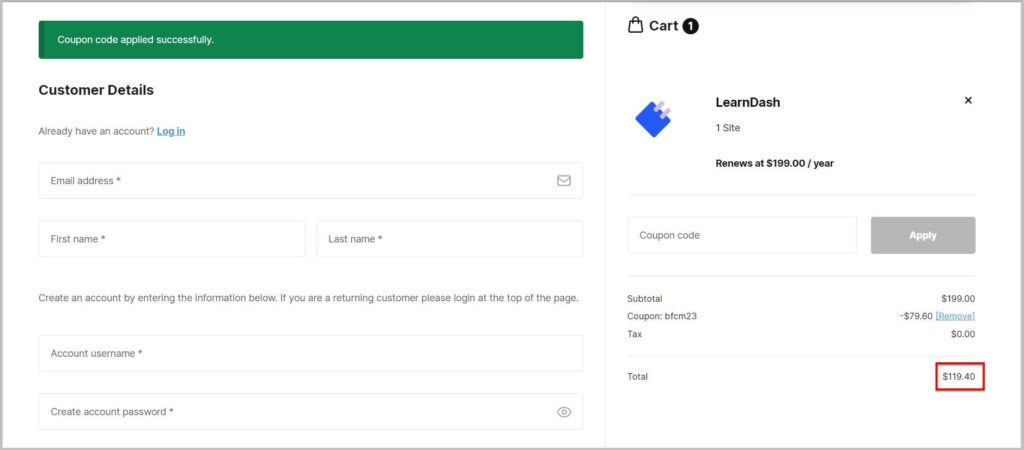Viewport: 1024px width, 450px height.
Task: Open the Log in link
Action: click(x=171, y=131)
